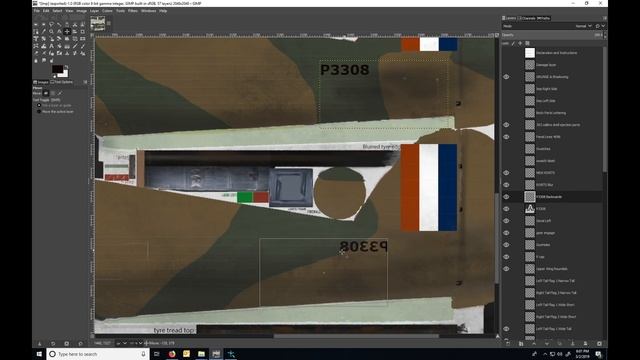The image size is (640, 360).
Task: Open the Tool Options tab menu
Action: pyautogui.click(x=85, y=82)
